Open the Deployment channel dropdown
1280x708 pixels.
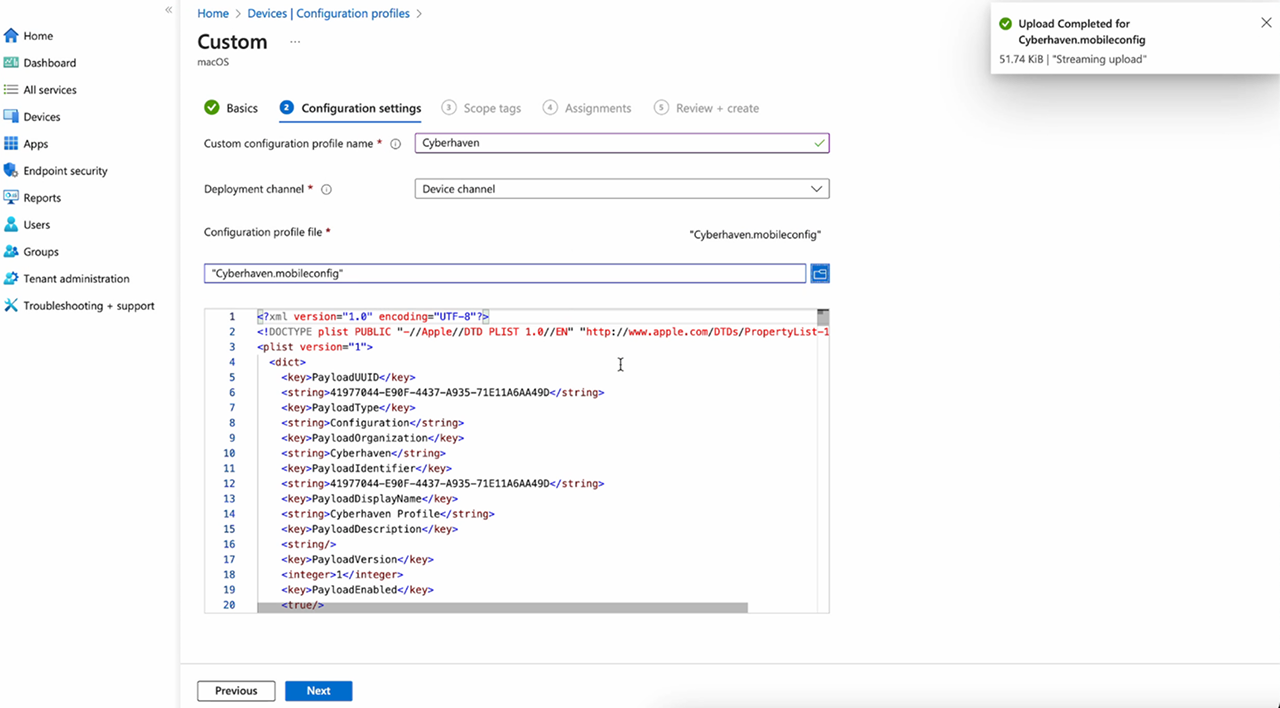(621, 189)
